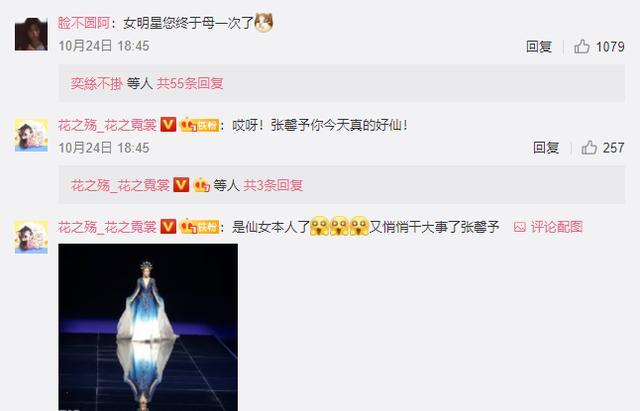Like the comment with 1079 likes
640x411 pixels.
[582, 47]
